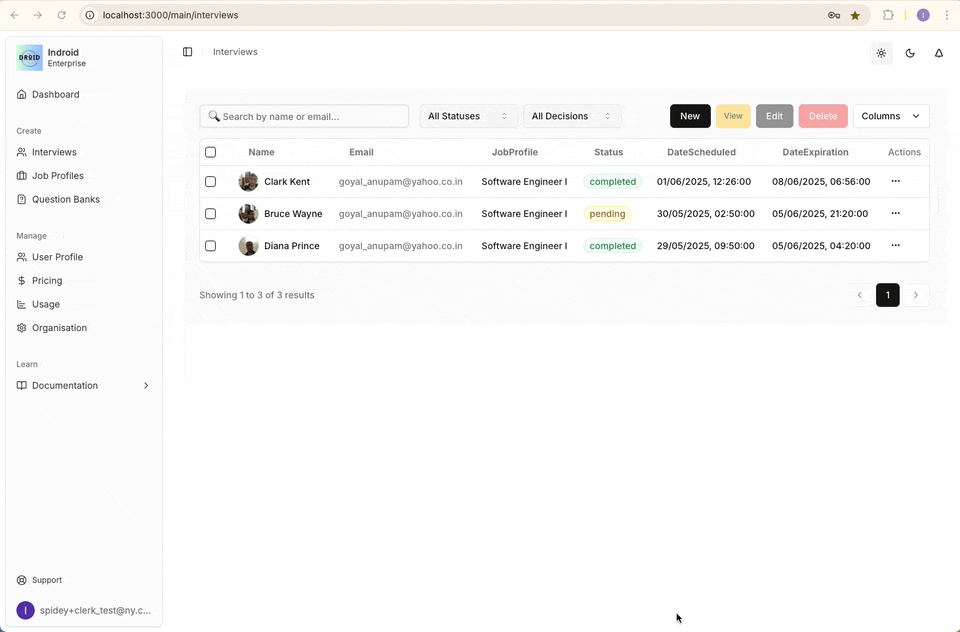Open actions menu for Diana Prince
960x632 pixels.
(895, 246)
